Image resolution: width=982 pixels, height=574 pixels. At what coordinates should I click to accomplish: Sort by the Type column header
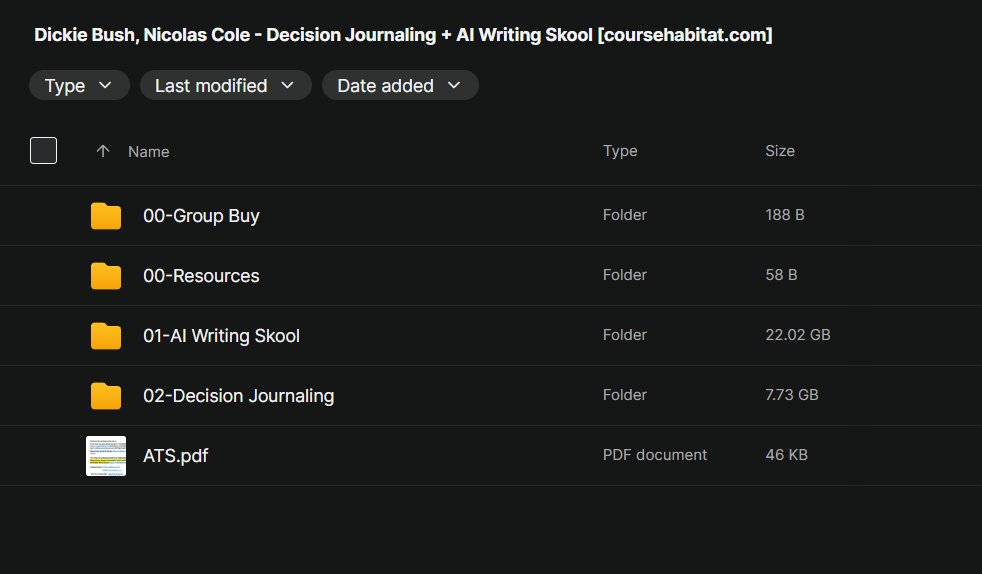click(620, 151)
